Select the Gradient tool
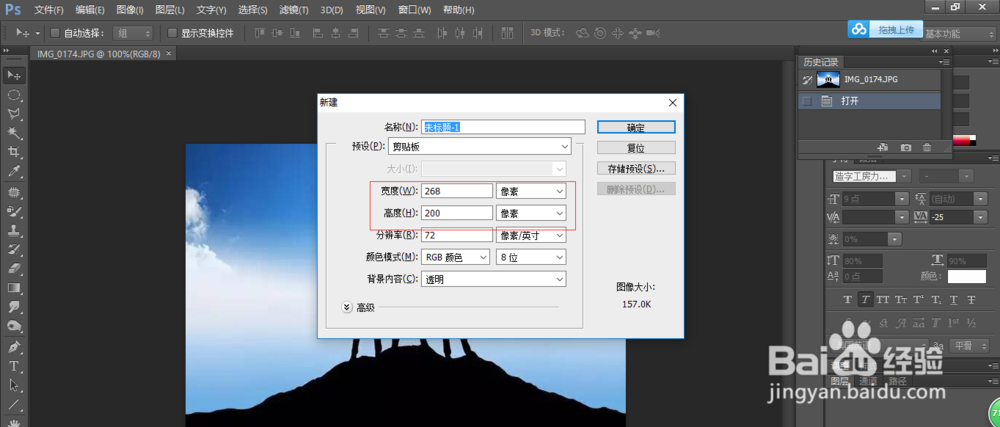 pyautogui.click(x=14, y=287)
